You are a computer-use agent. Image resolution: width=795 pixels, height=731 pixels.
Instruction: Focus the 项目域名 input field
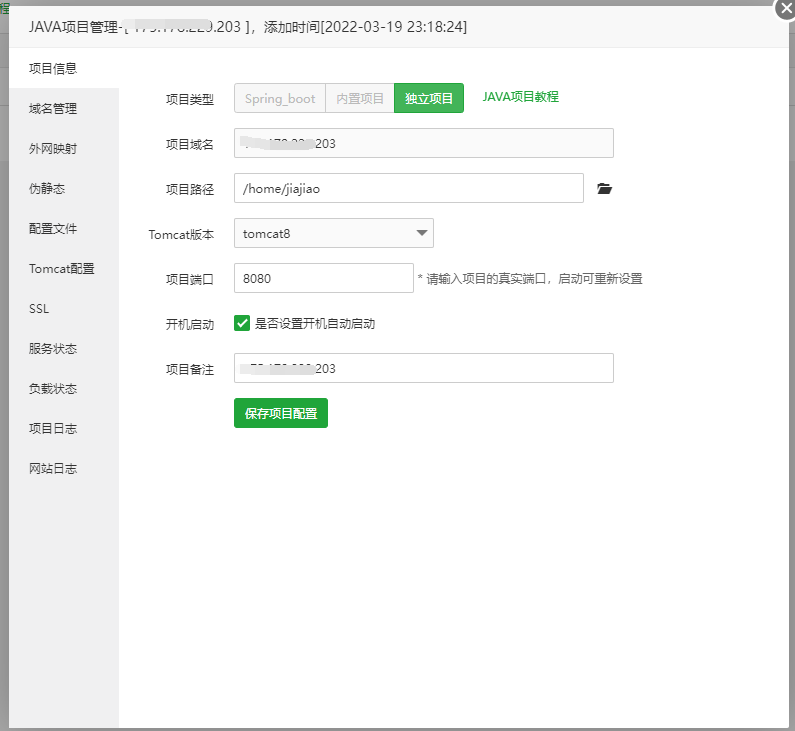(424, 143)
